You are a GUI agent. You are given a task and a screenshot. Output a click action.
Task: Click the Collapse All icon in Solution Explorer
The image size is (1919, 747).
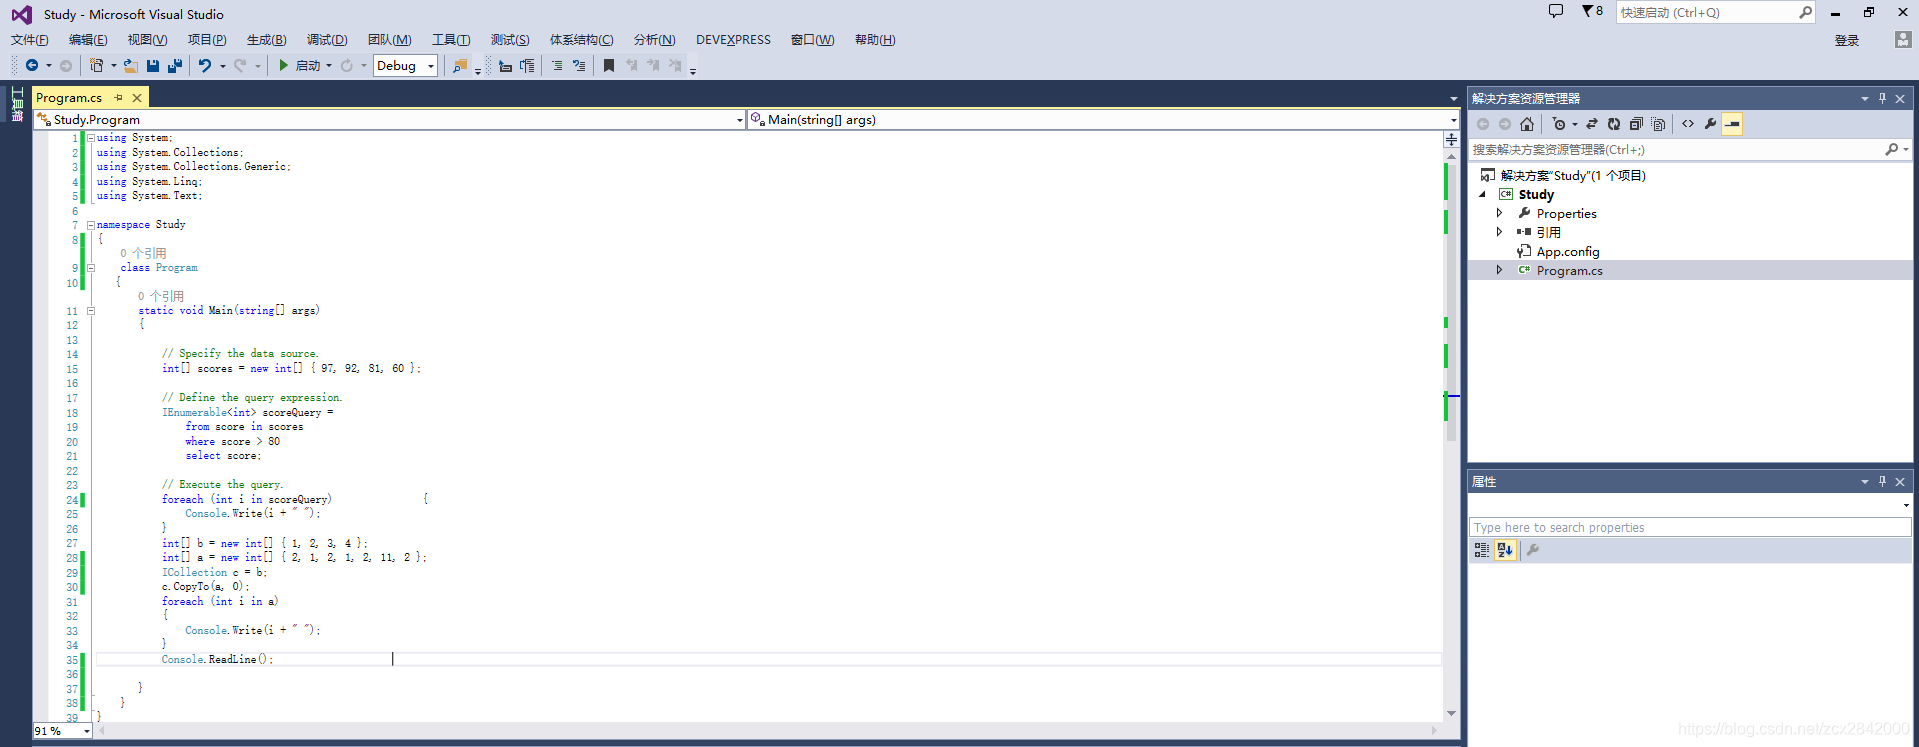point(1636,124)
